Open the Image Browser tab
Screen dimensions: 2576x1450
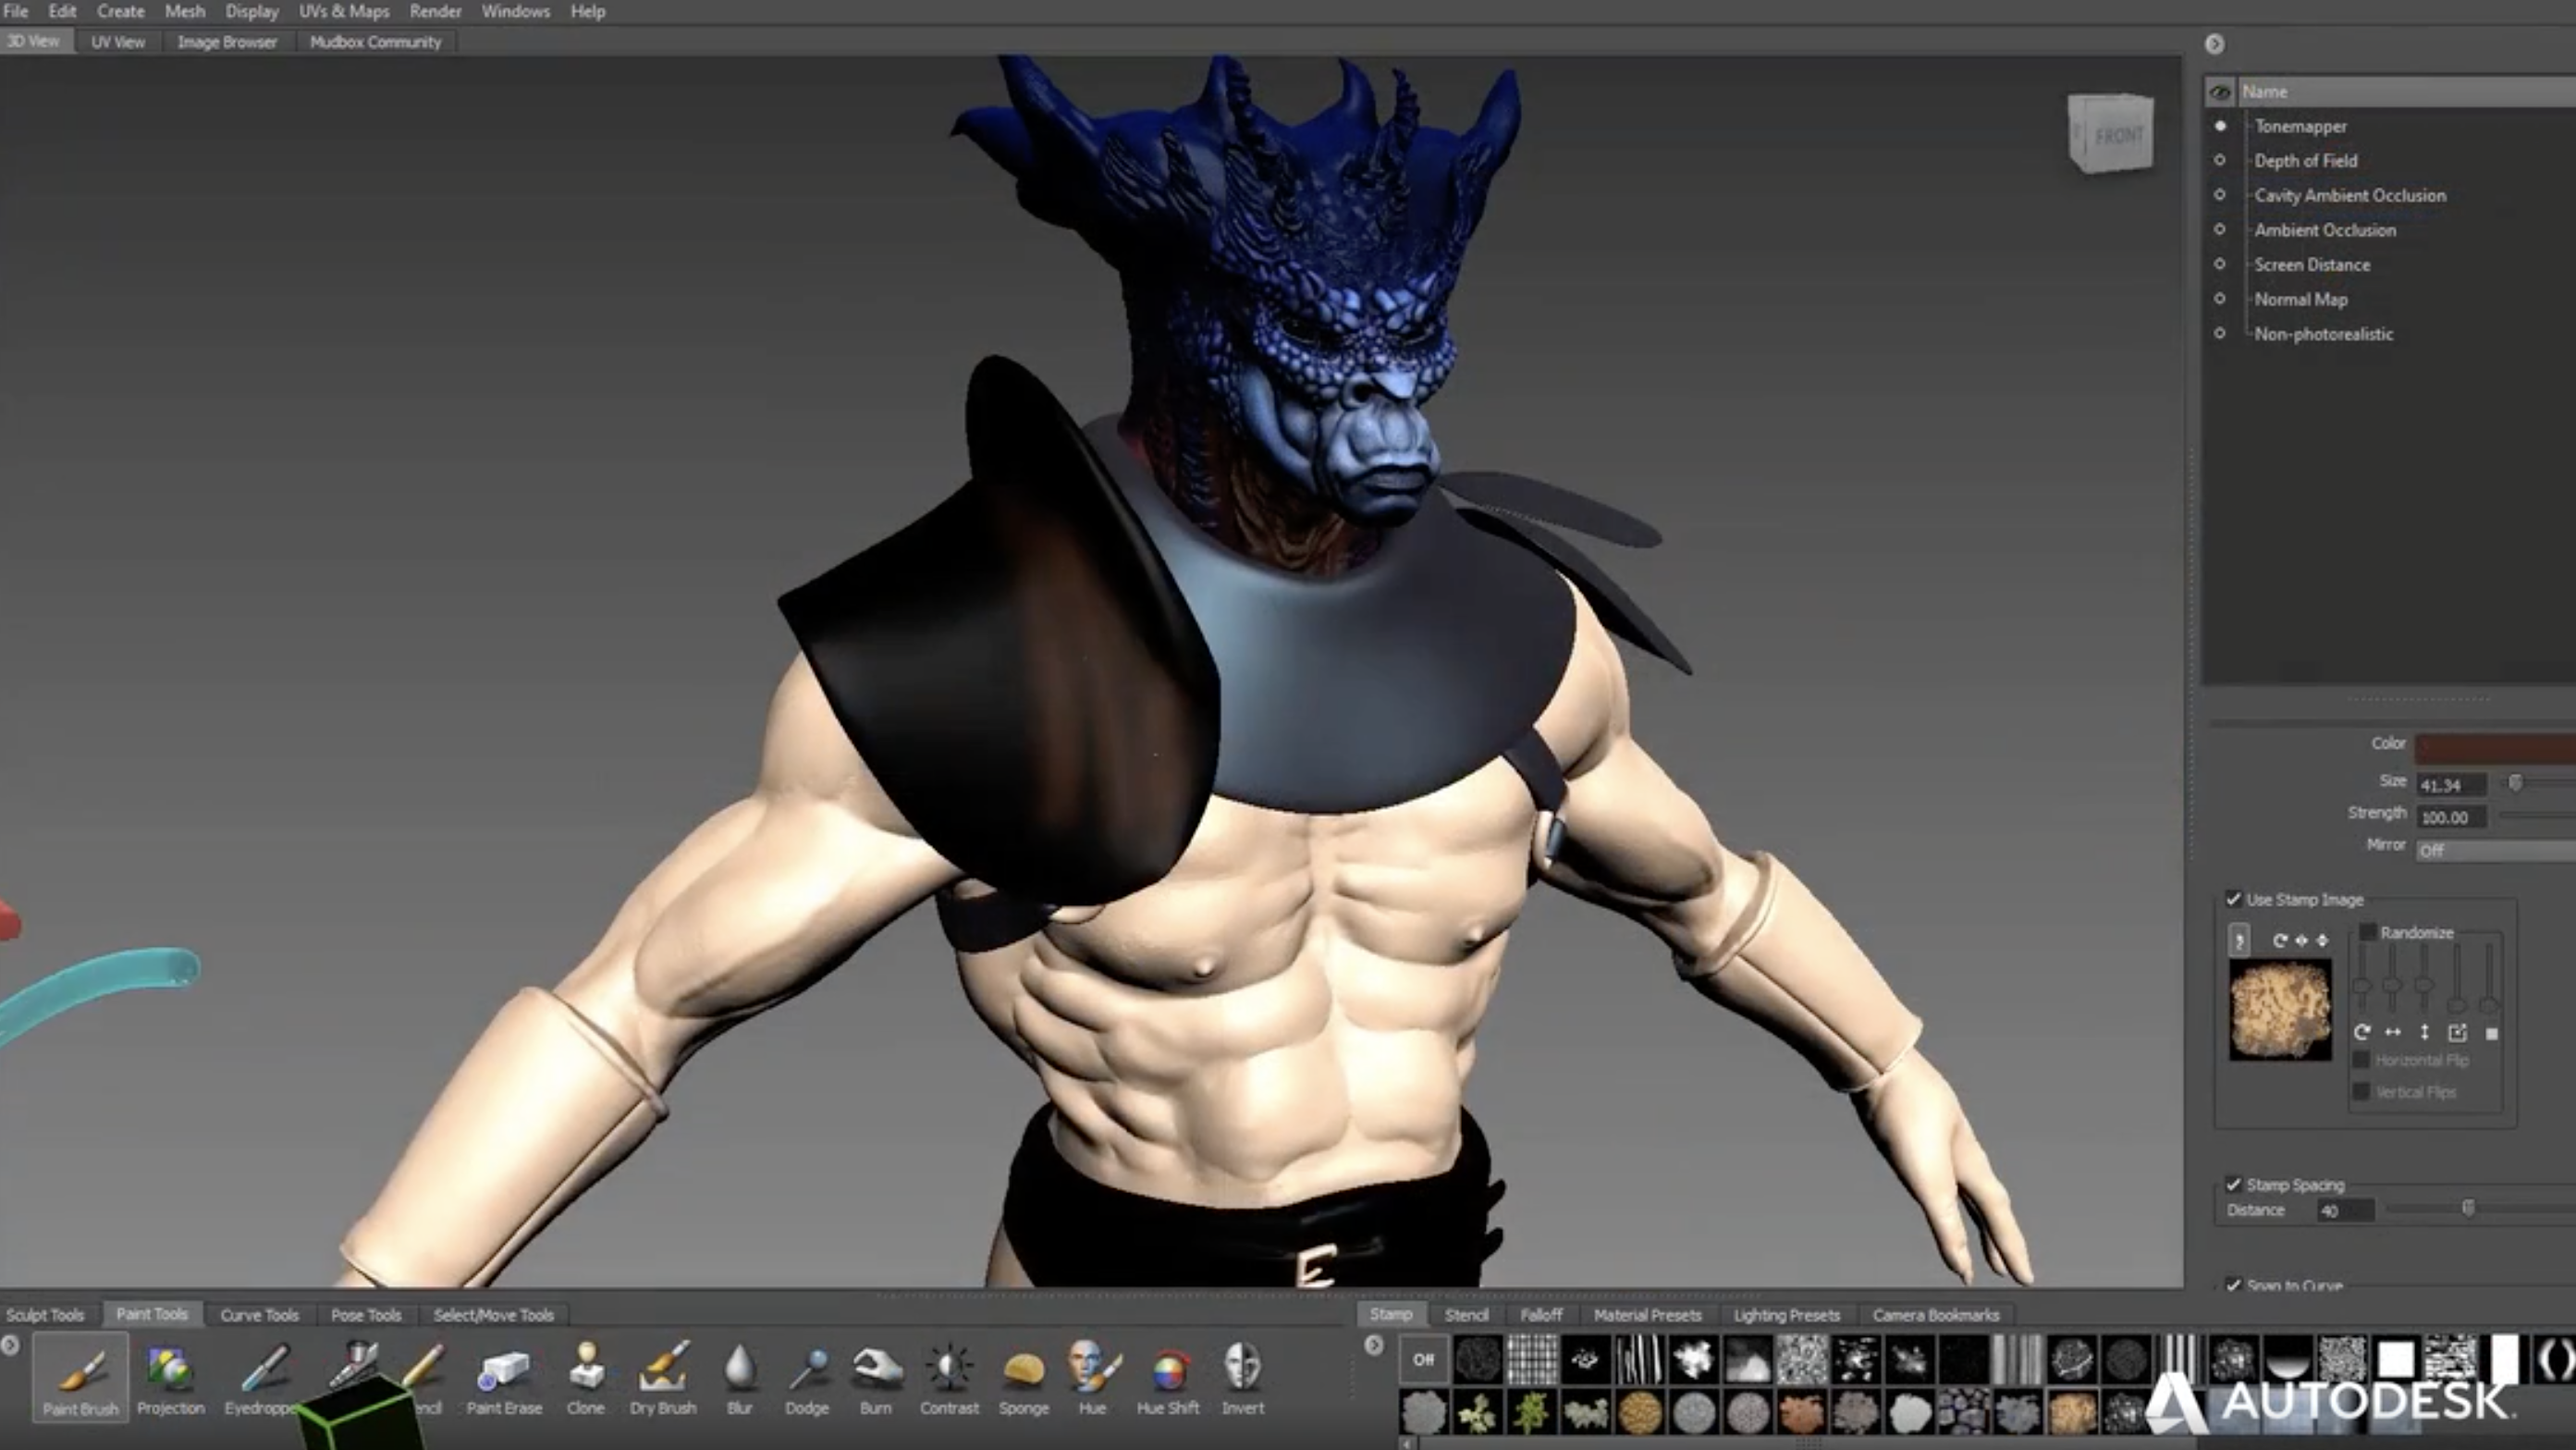(227, 42)
